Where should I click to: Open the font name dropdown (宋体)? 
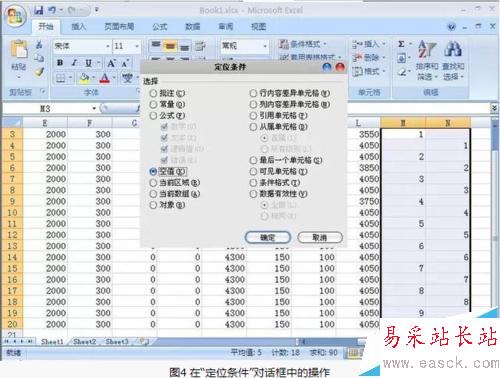point(108,46)
